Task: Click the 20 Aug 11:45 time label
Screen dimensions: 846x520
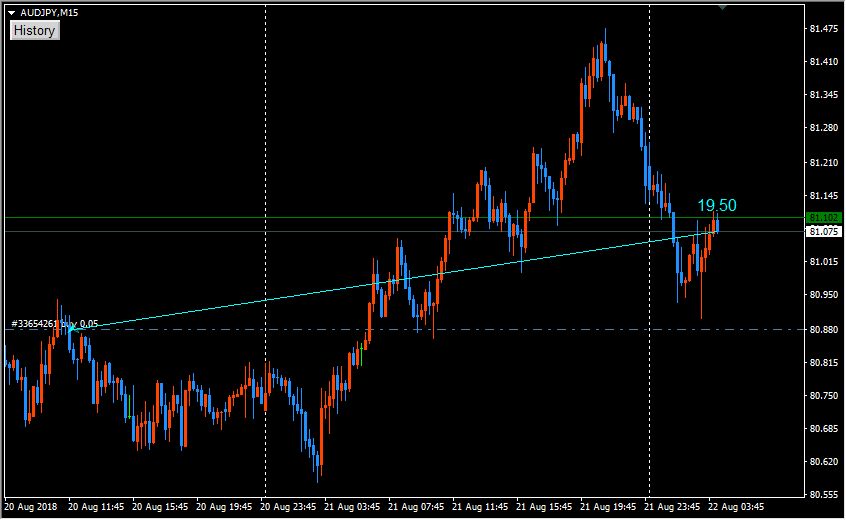Action: [96, 507]
